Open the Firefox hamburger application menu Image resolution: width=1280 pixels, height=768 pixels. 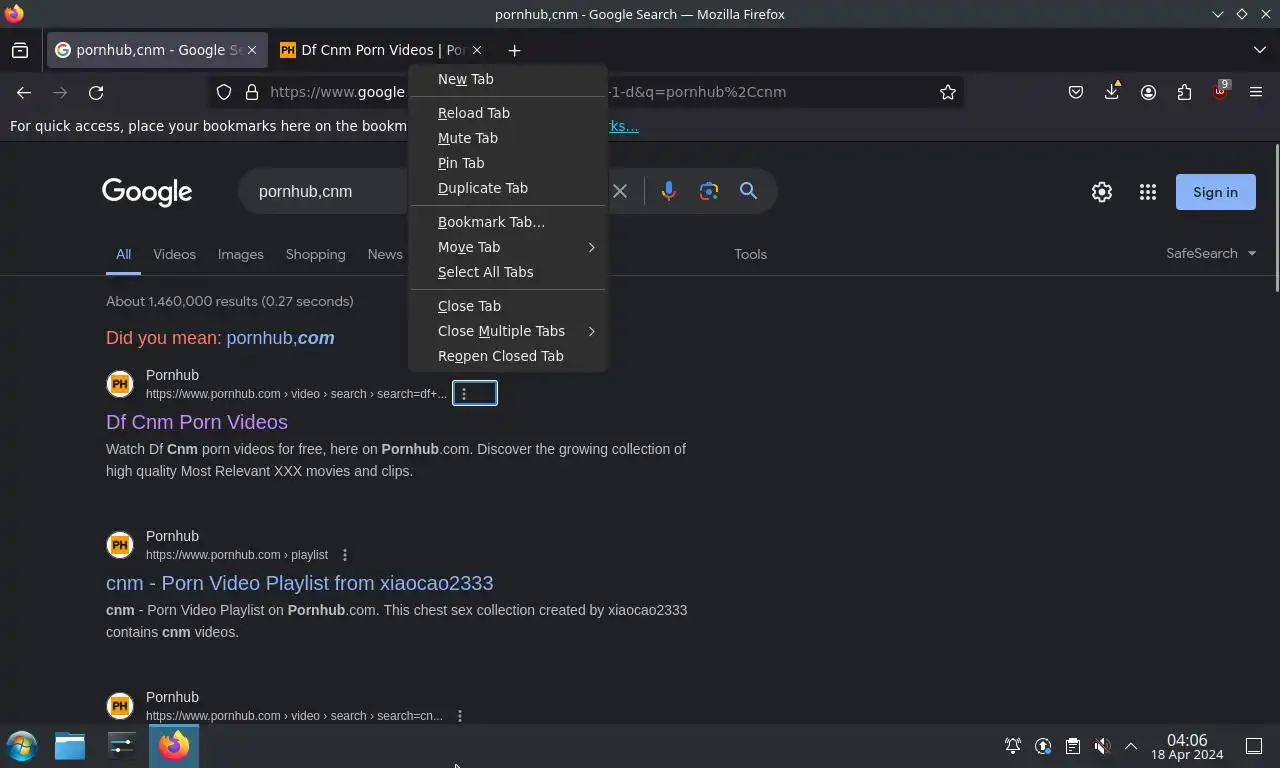tap(1256, 92)
